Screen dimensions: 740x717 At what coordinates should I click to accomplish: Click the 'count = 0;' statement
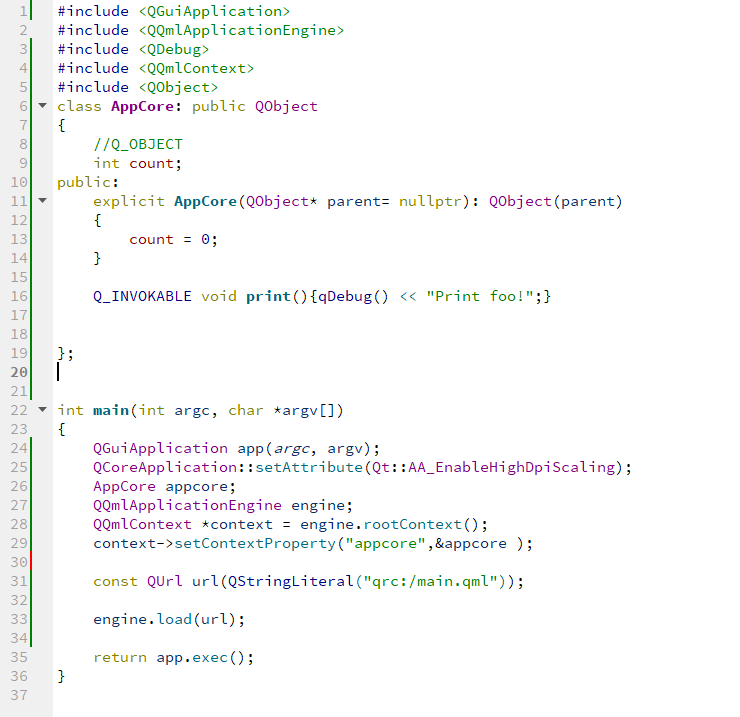173,239
